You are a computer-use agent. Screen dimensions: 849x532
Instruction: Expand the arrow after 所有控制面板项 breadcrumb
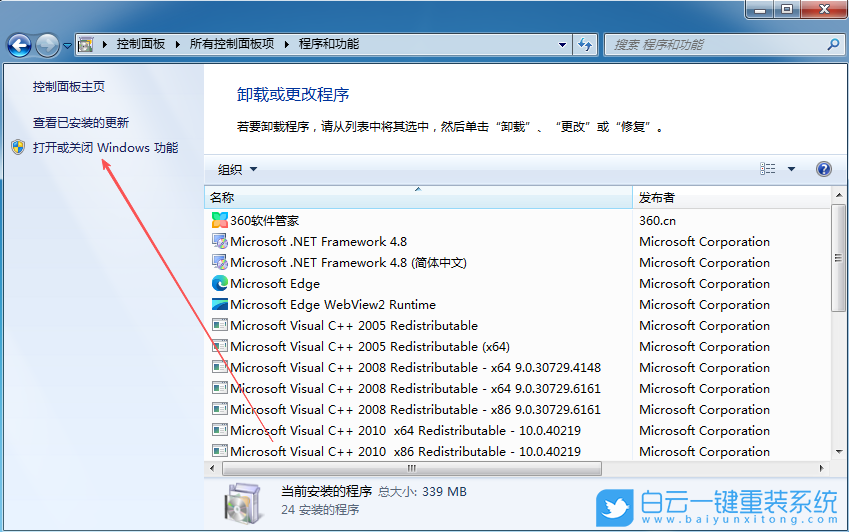pos(286,44)
